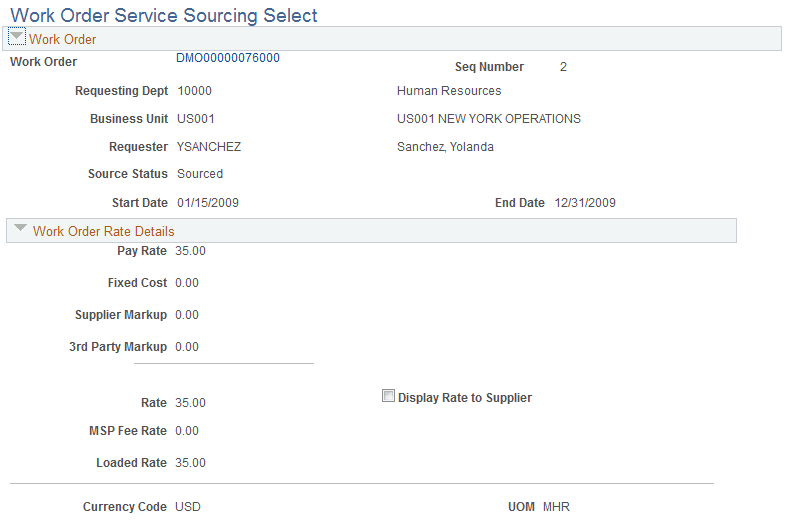This screenshot has height=527, width=787.
Task: Click Fixed Cost value 0.00
Action: [x=187, y=283]
